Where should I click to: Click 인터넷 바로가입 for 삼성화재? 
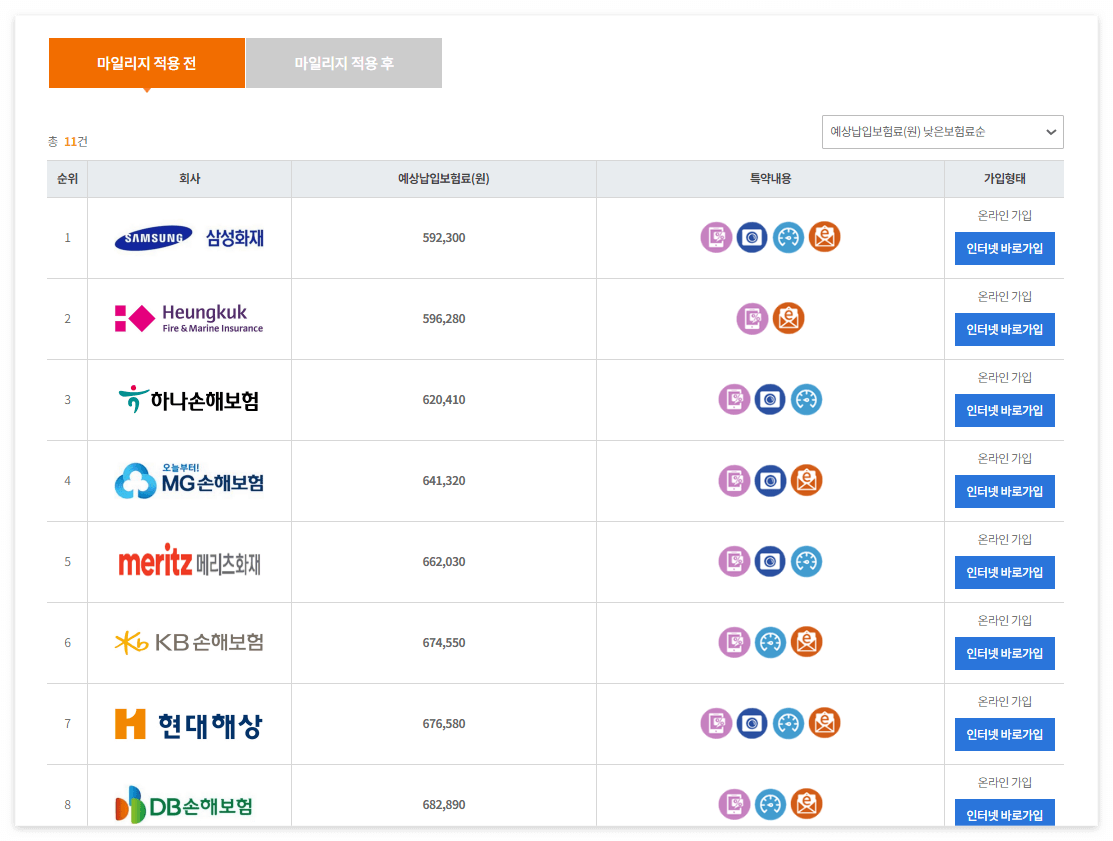coord(1004,248)
